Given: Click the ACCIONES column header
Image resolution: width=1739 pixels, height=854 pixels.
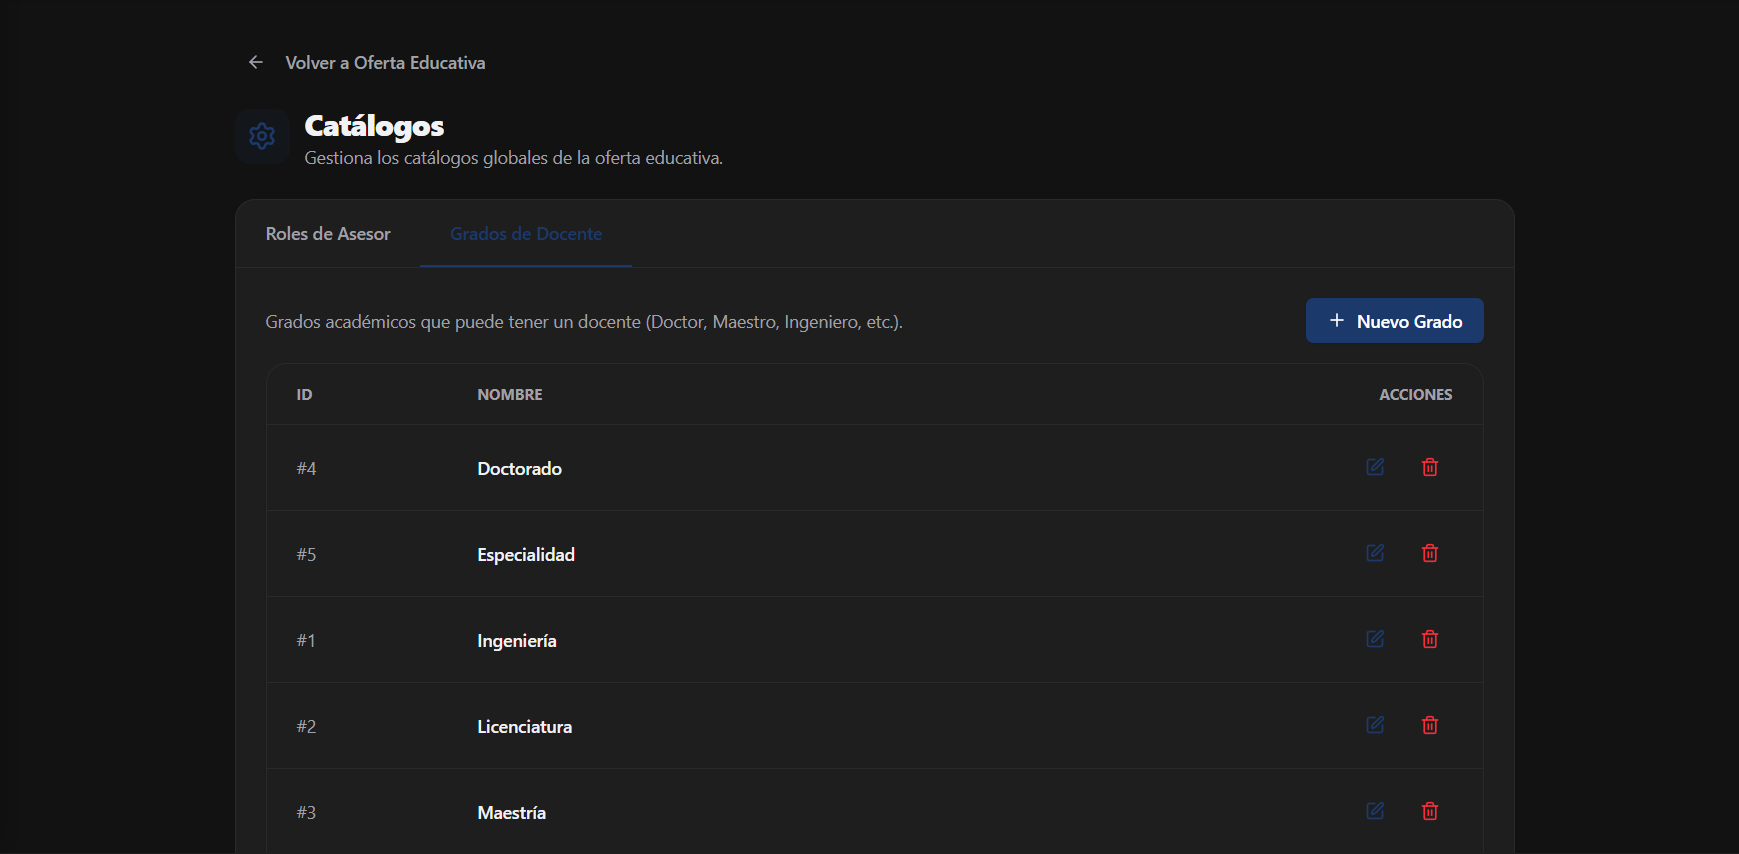Looking at the screenshot, I should [1416, 395].
